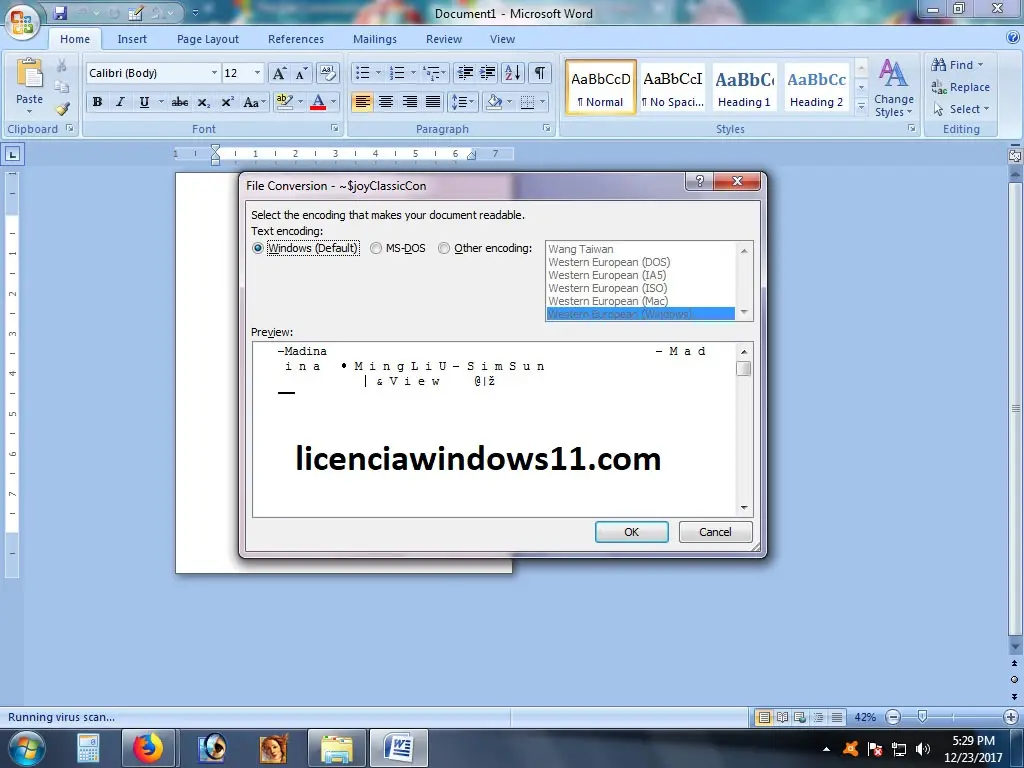Select Western European (ISO) in encoding list
1024x768 pixels.
pos(607,288)
